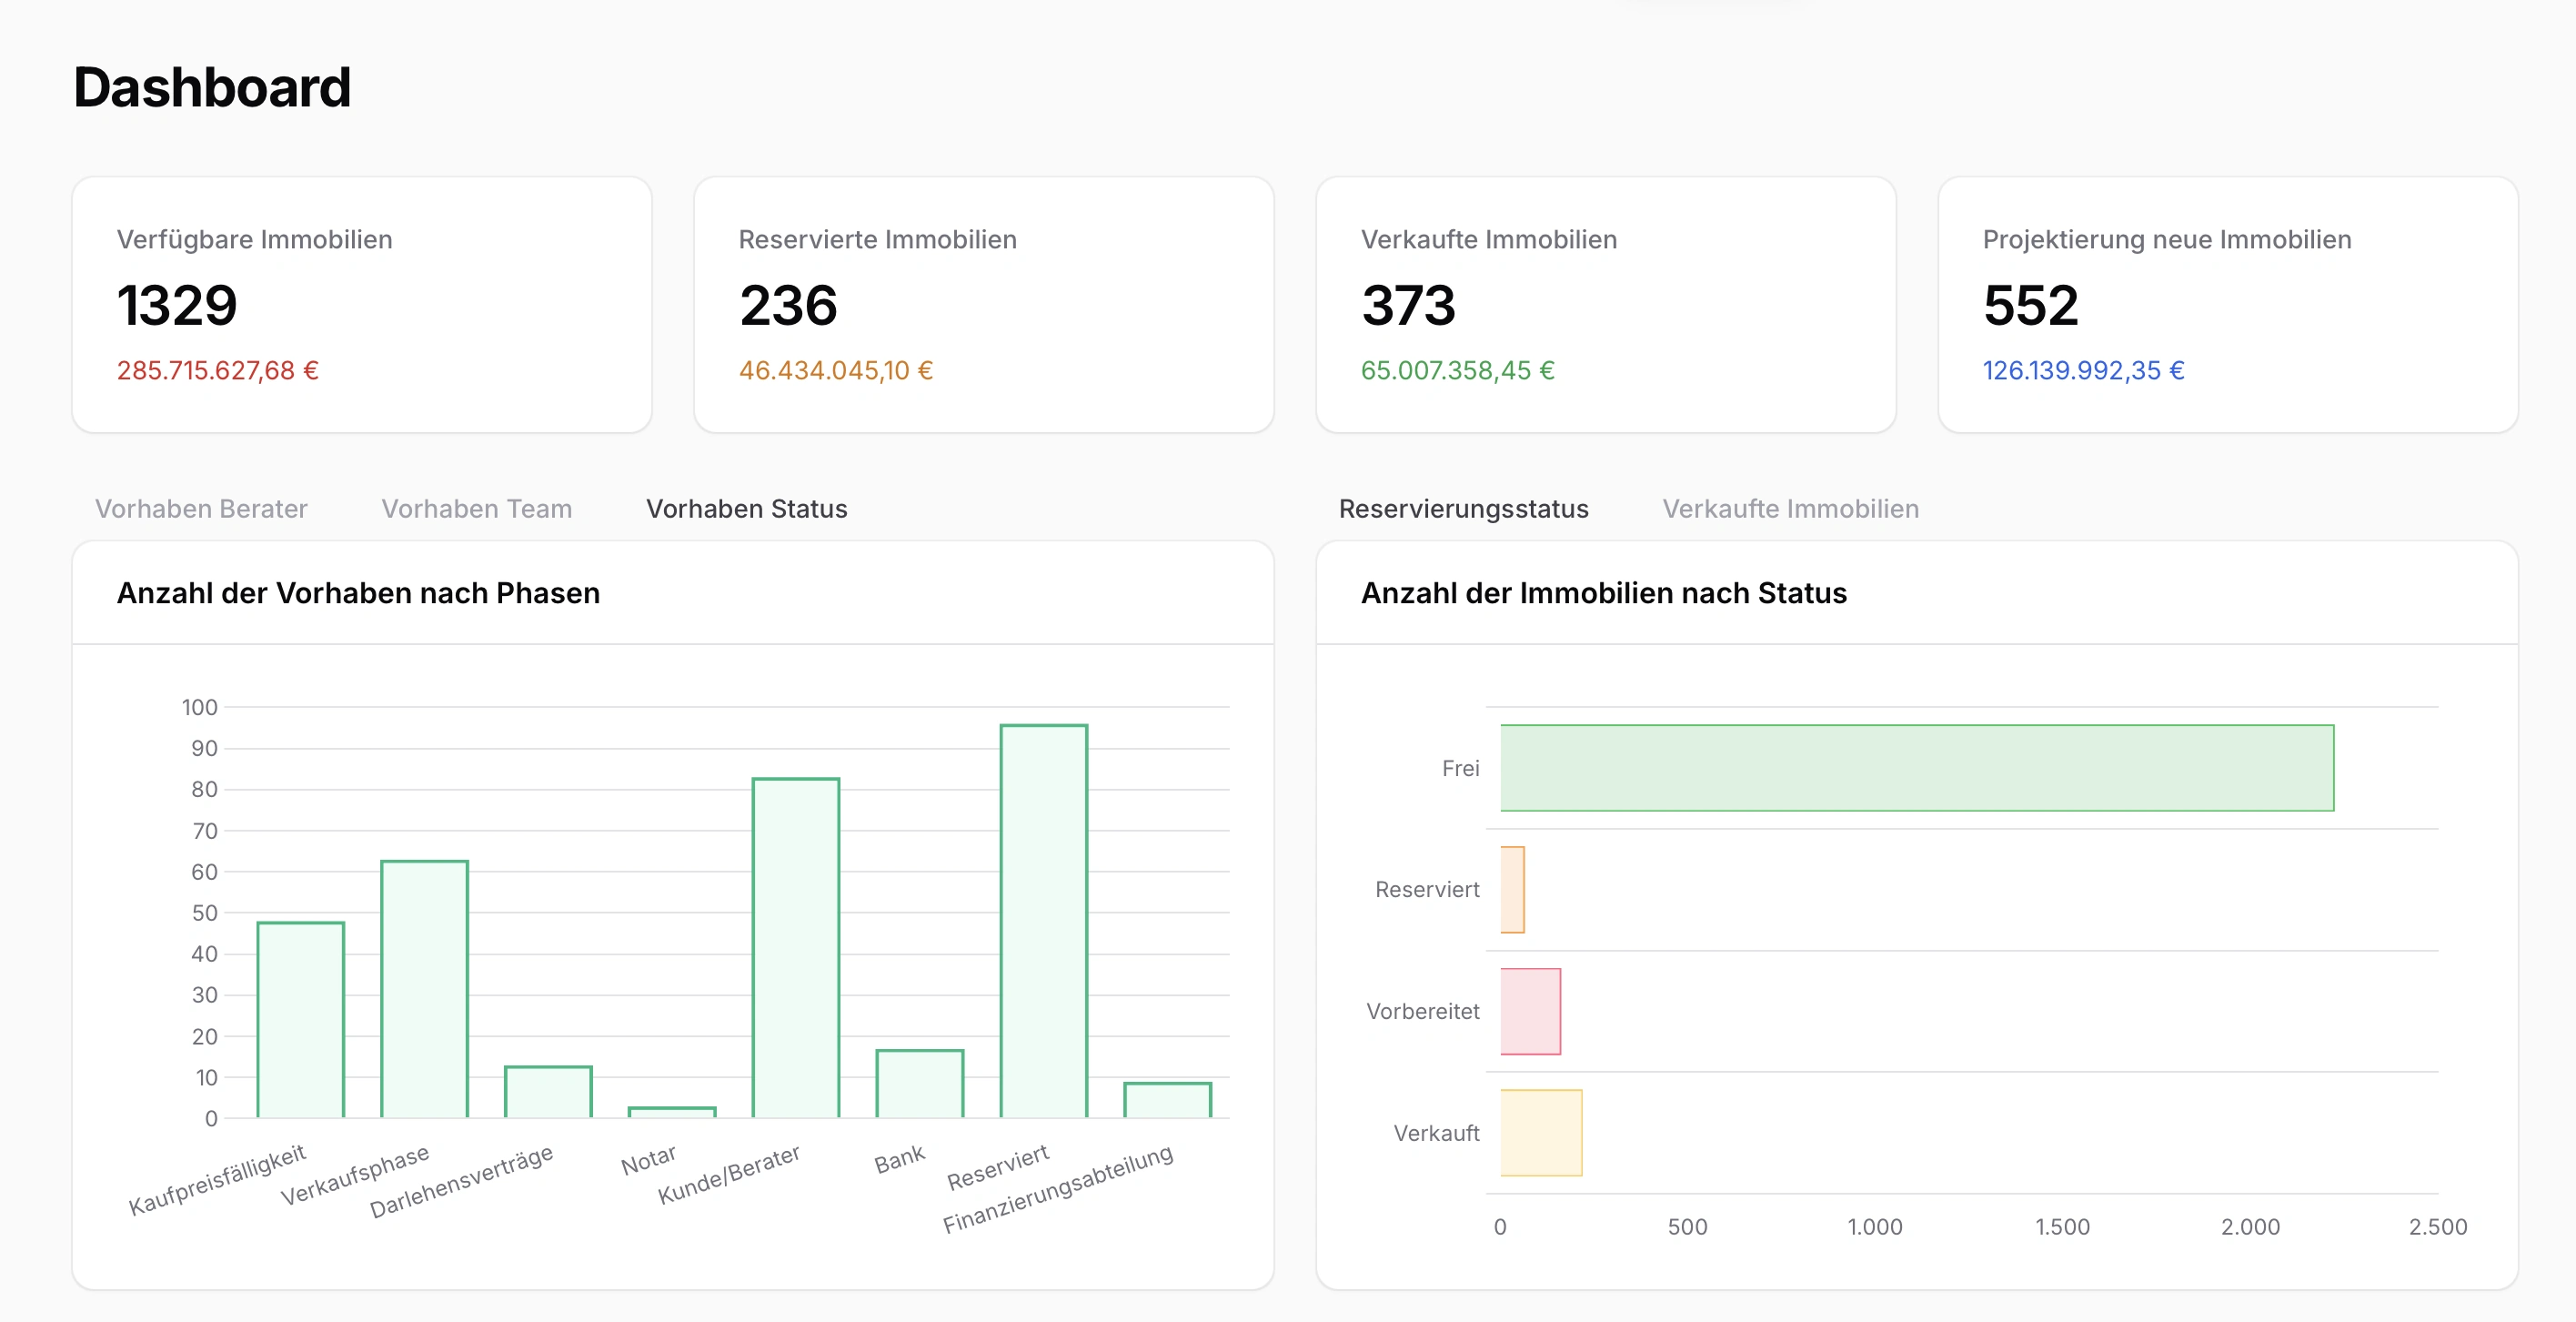The height and width of the screenshot is (1322, 2576).
Task: Open the Projektierung neue Immobilien card
Action: (2226, 303)
